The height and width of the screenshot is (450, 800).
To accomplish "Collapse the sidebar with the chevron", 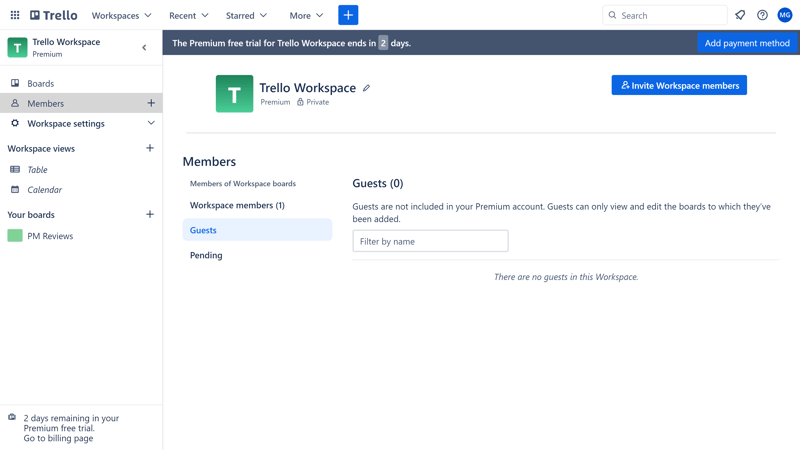I will tap(144, 47).
